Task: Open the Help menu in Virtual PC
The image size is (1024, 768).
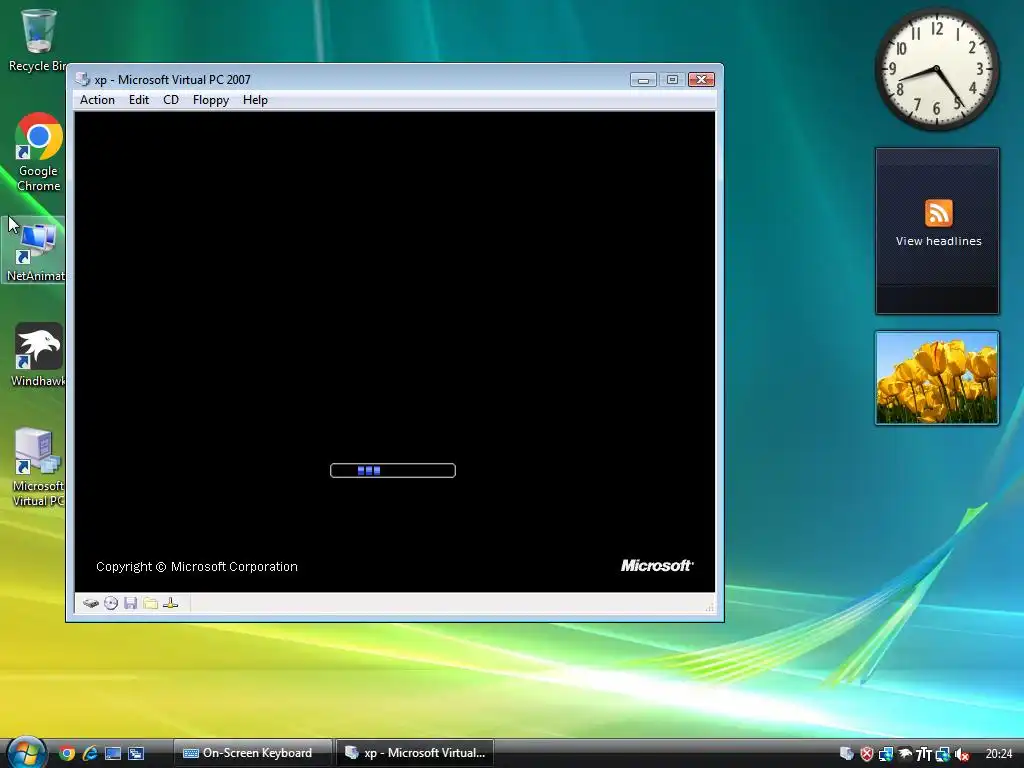Action: pos(255,100)
